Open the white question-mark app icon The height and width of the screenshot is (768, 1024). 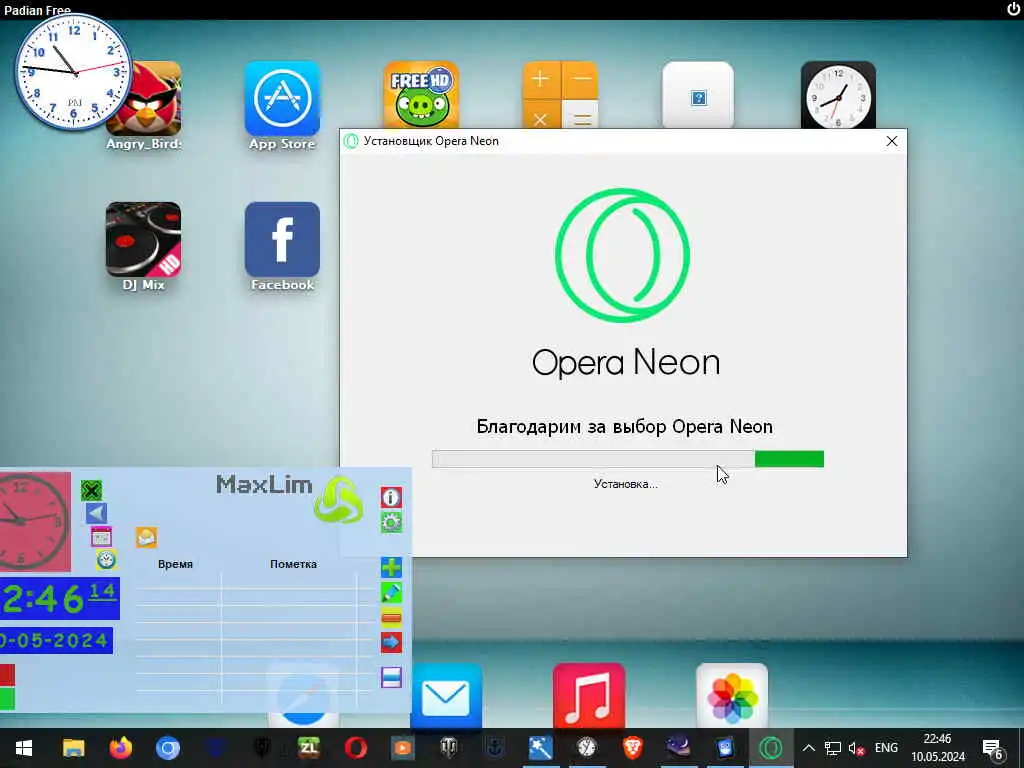[x=698, y=95]
